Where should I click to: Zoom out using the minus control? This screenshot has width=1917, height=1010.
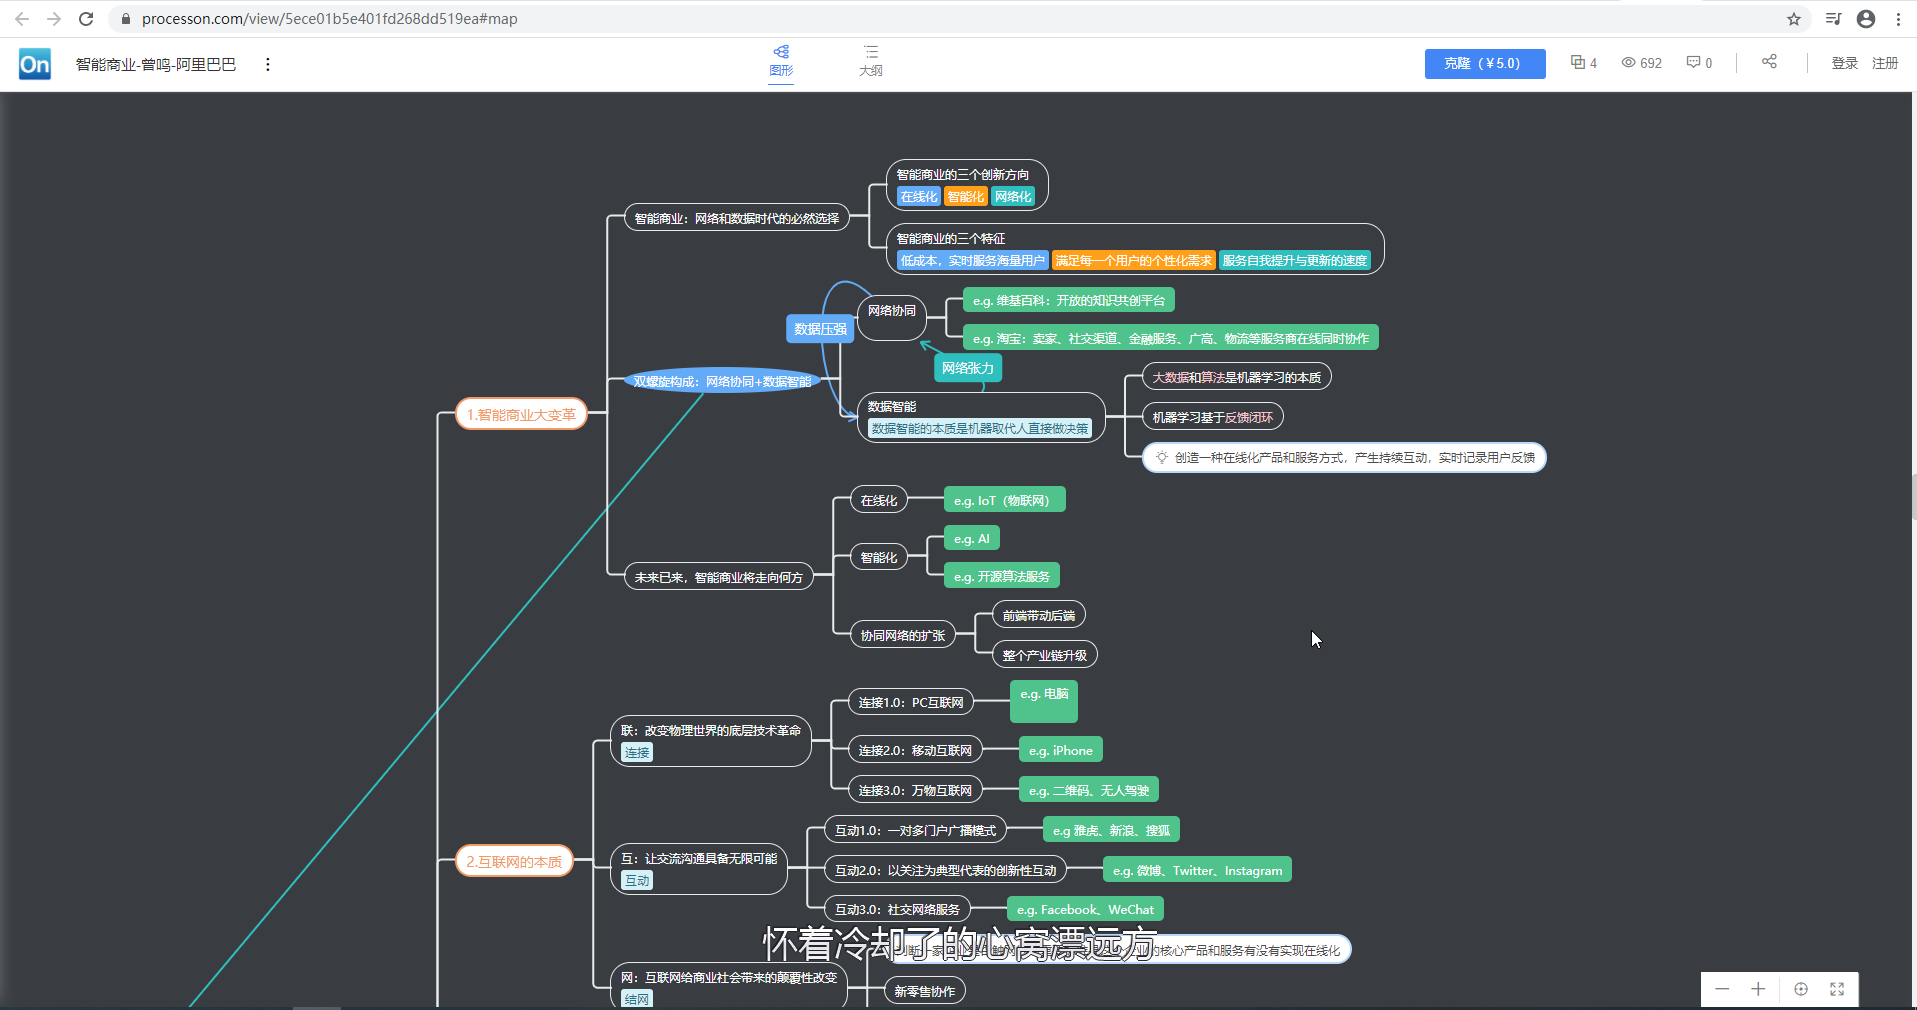coord(1722,989)
